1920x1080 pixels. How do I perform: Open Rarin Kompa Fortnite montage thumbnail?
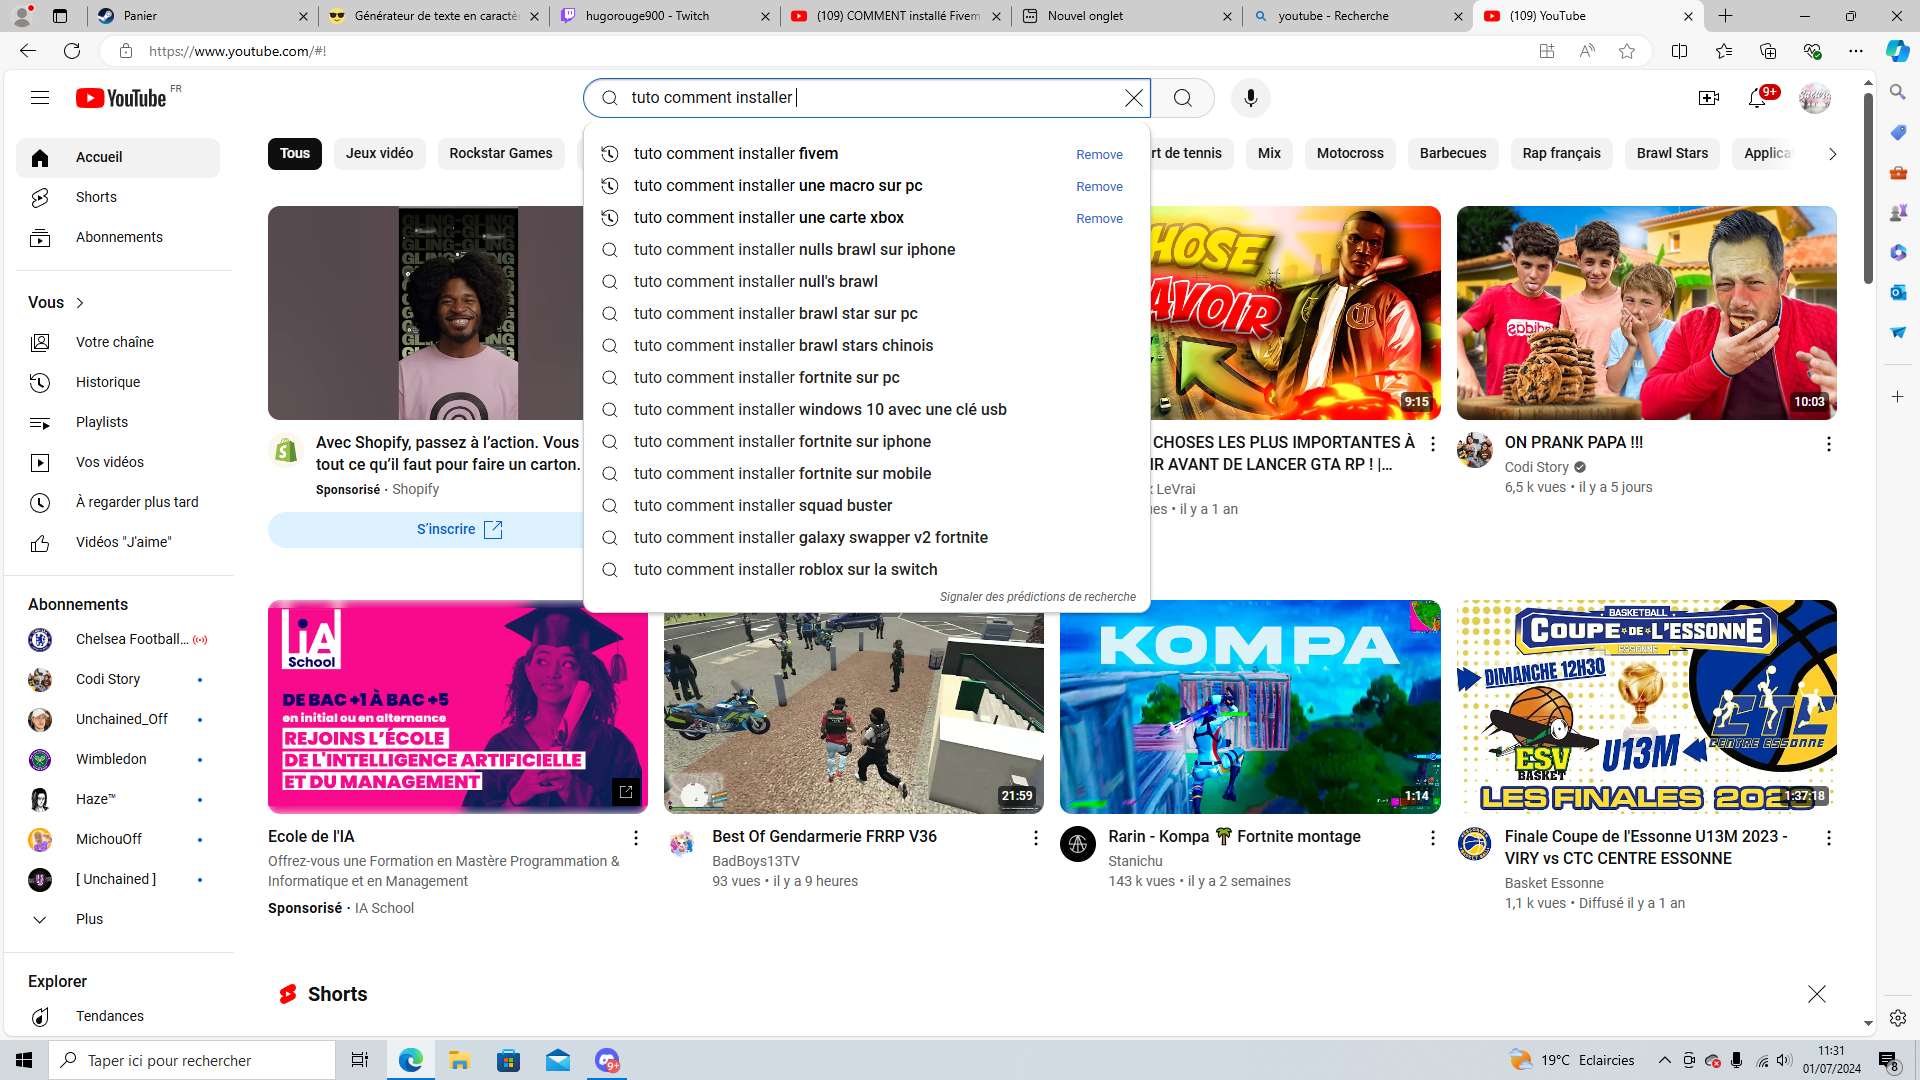(1250, 707)
